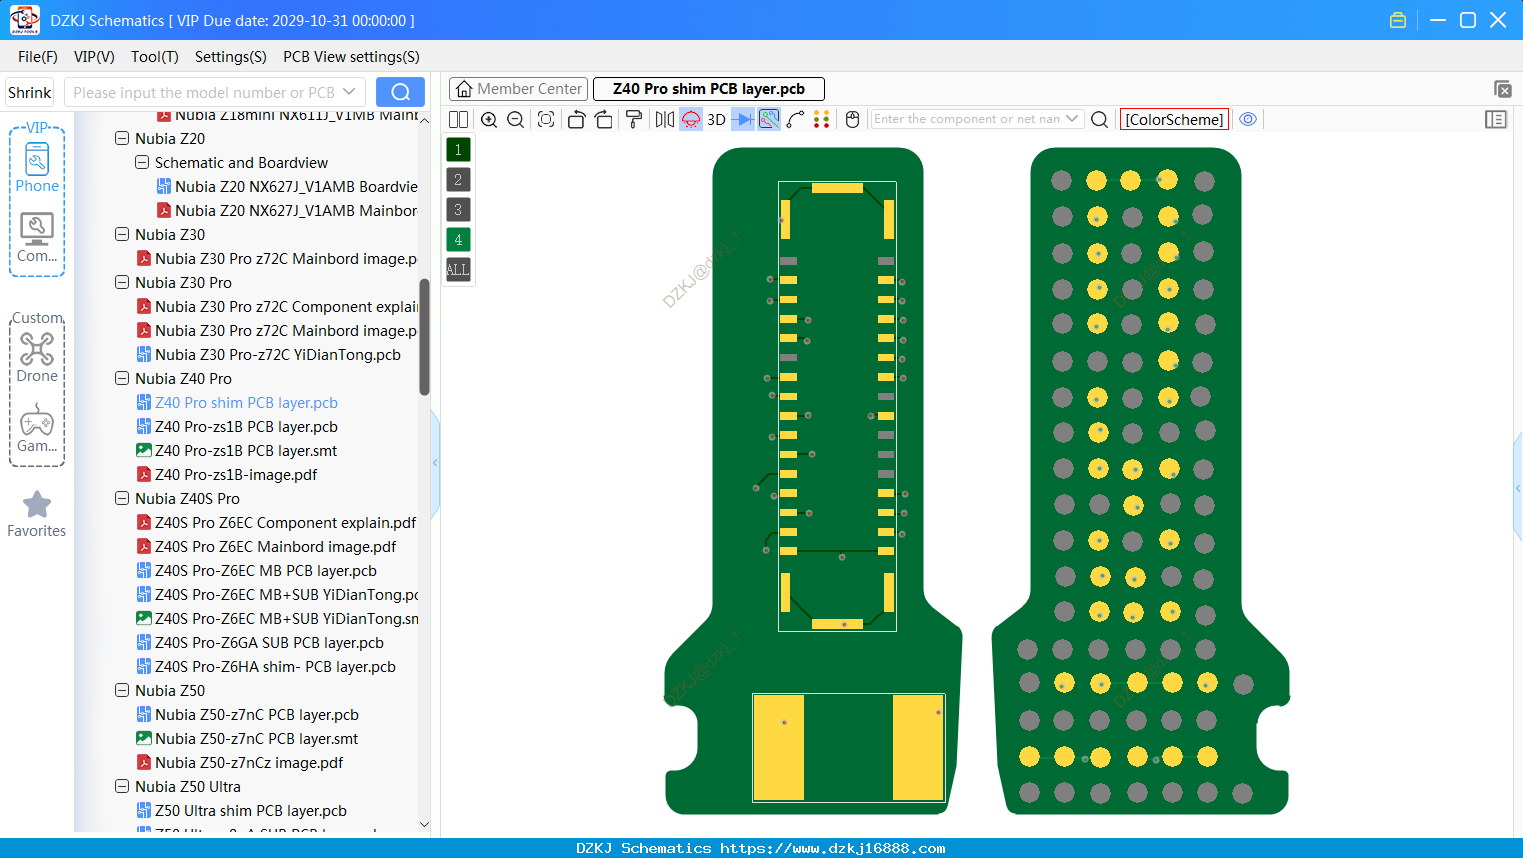Collapse the Nubia Z30 tree node
1523x858 pixels.
122,235
